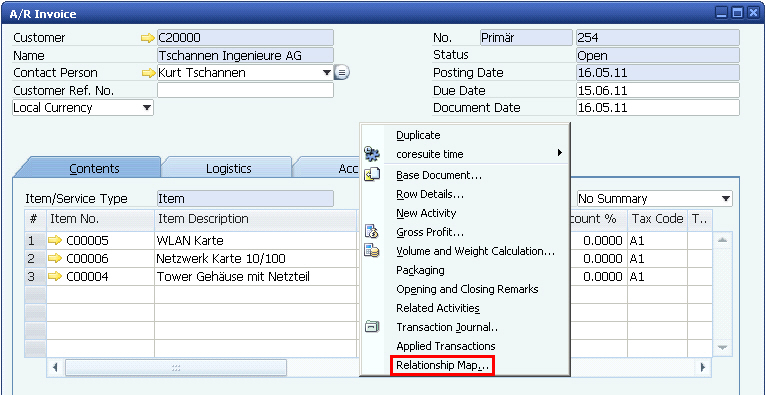Open the No Summary dropdown

pyautogui.click(x=726, y=199)
